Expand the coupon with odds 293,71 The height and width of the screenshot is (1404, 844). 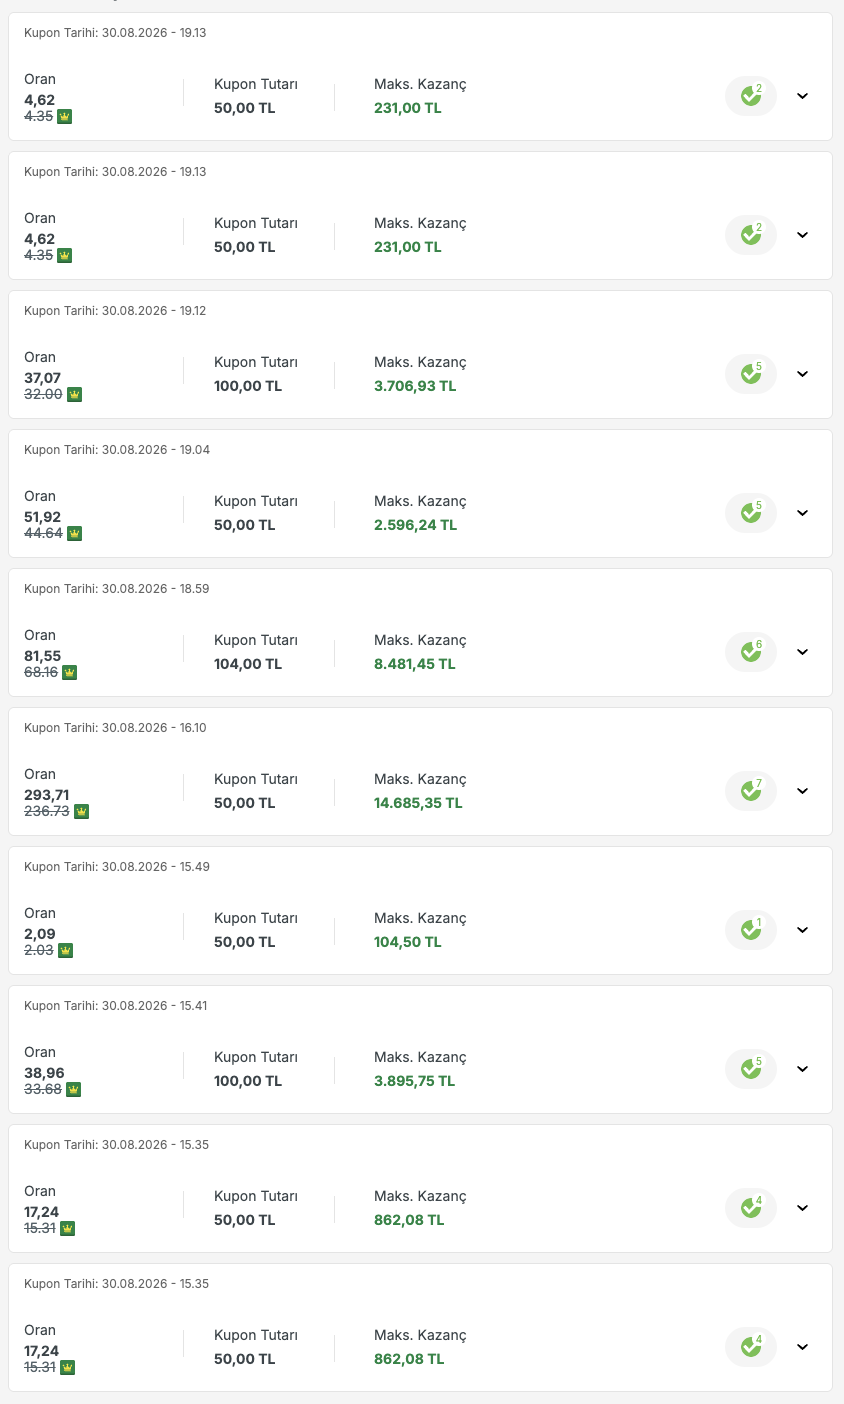(802, 791)
